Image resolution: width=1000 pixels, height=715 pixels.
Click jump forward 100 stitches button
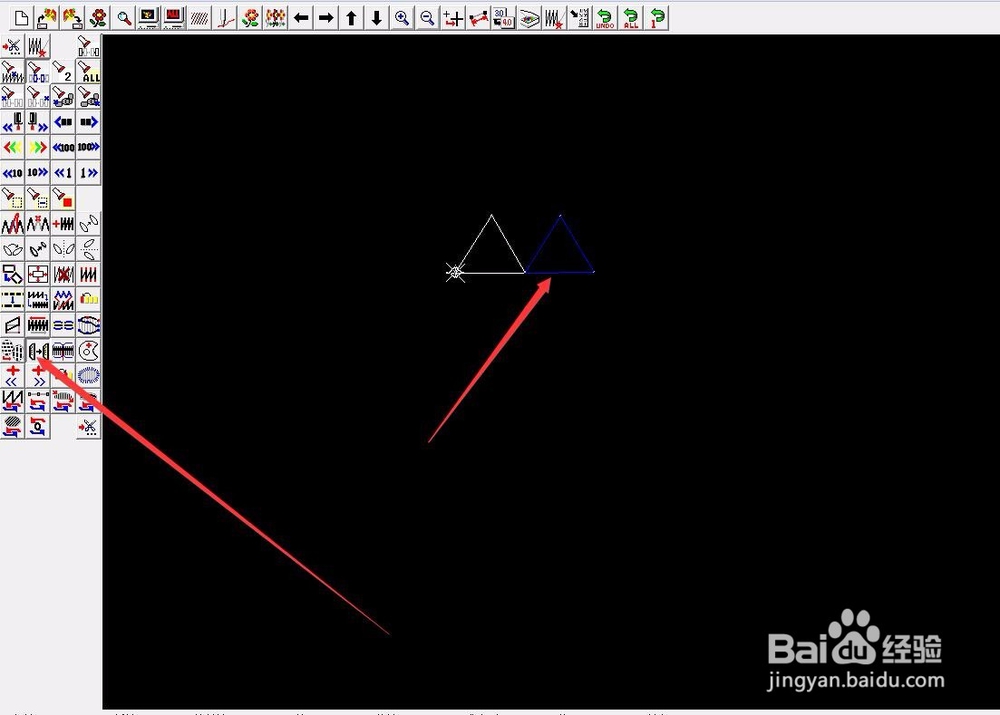pos(89,147)
